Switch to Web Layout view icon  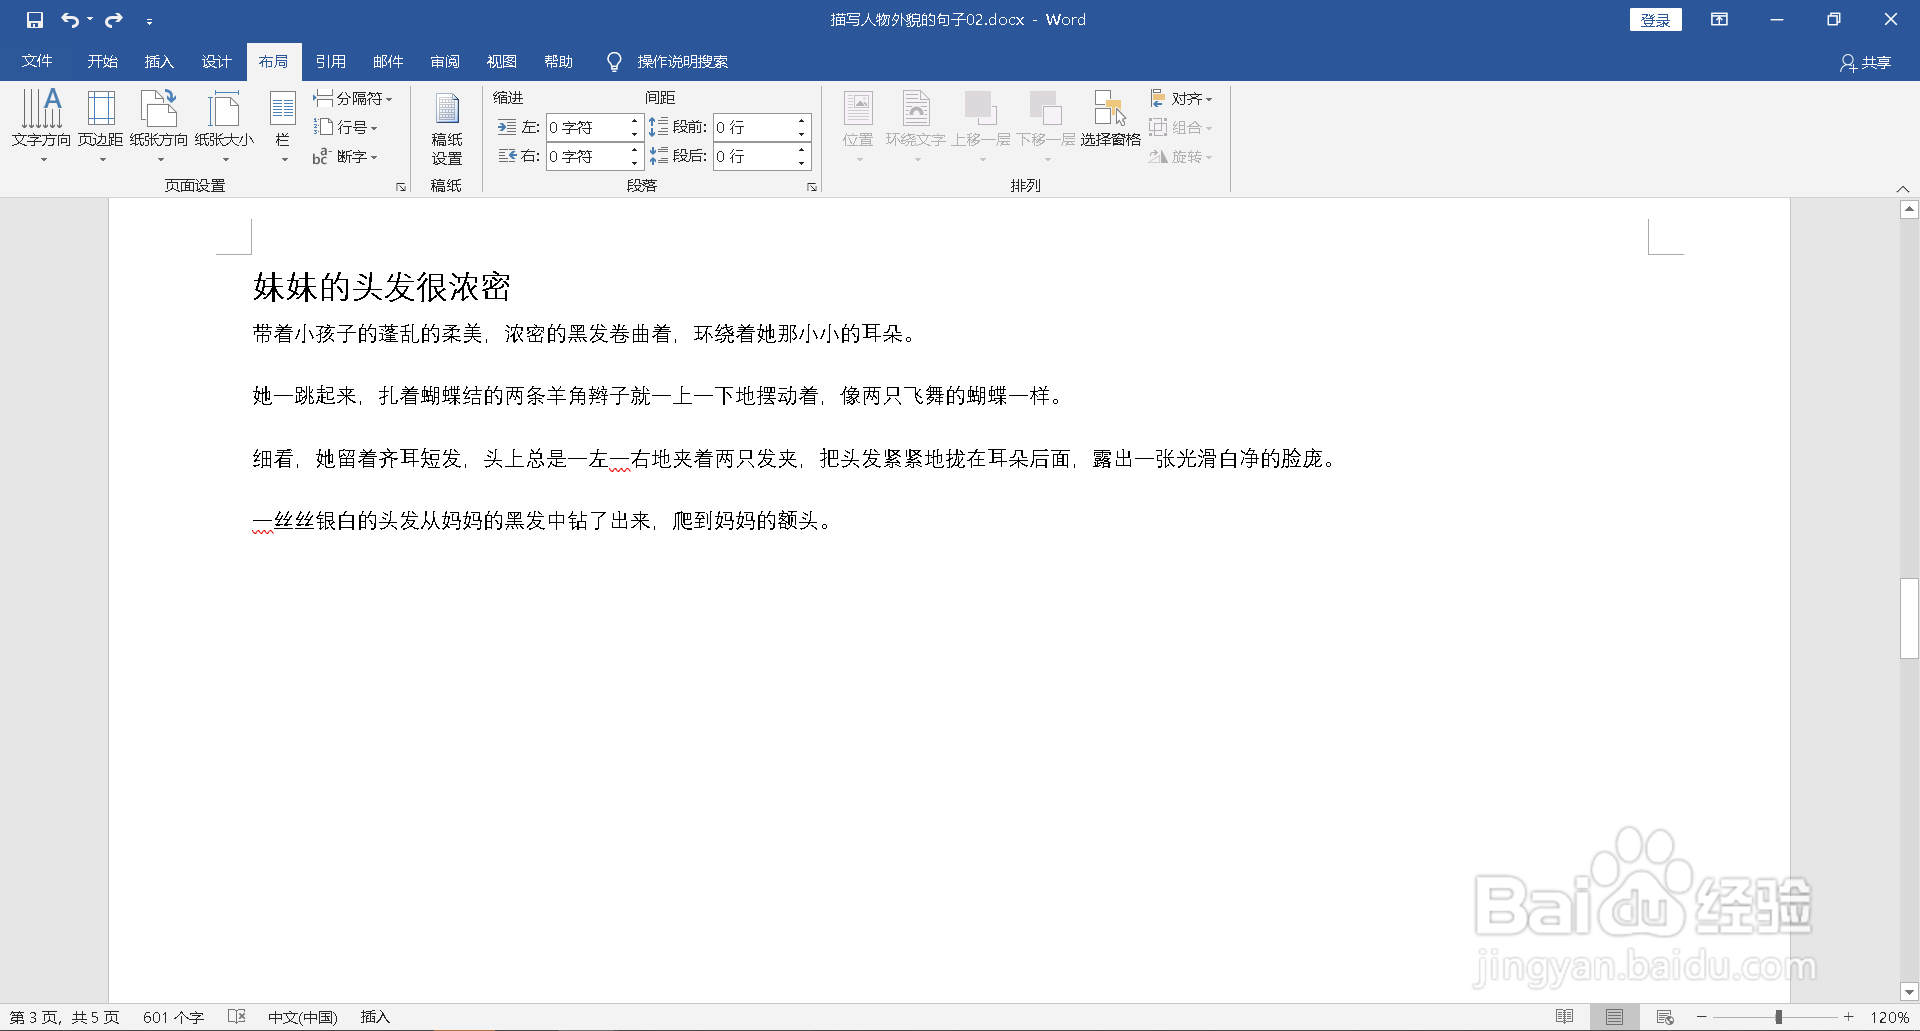(x=1665, y=1017)
